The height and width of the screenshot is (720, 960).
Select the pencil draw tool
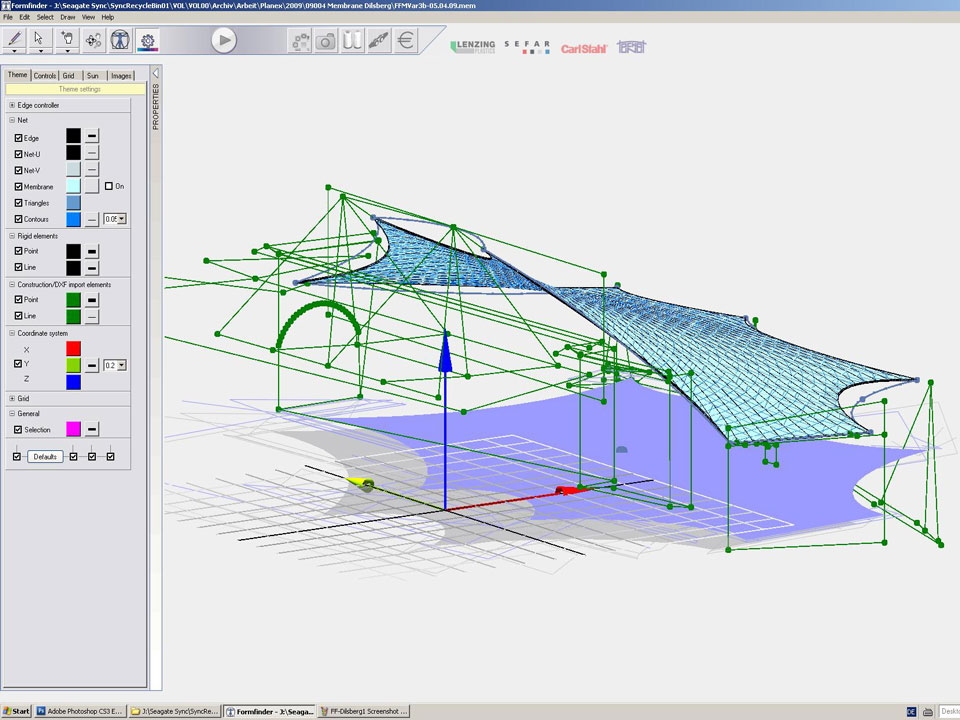[x=15, y=39]
